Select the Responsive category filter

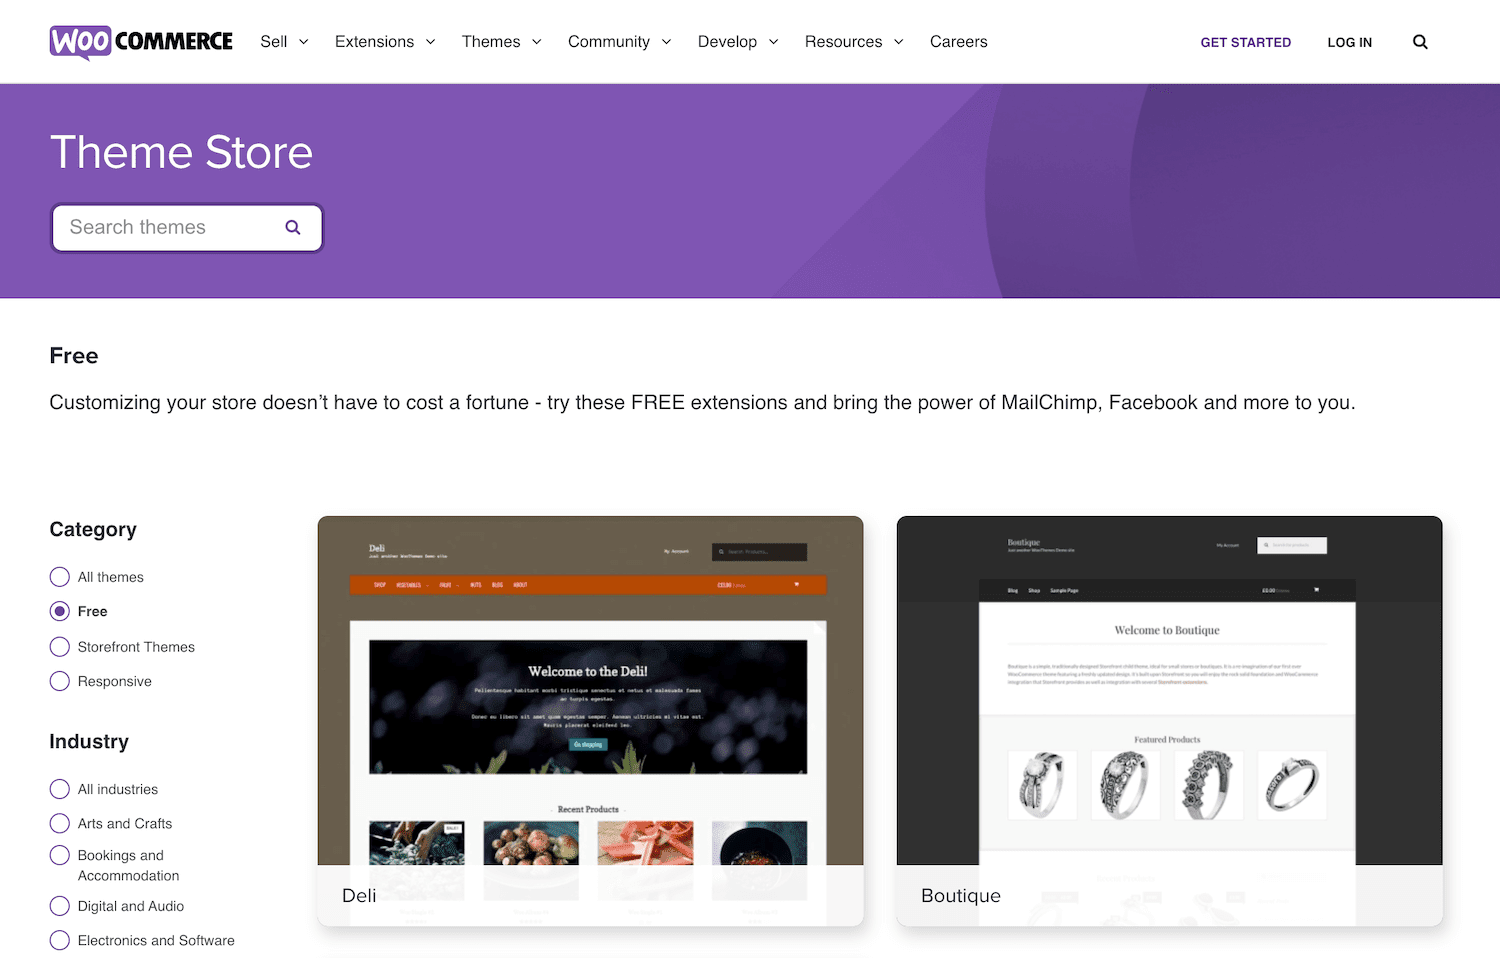point(59,681)
